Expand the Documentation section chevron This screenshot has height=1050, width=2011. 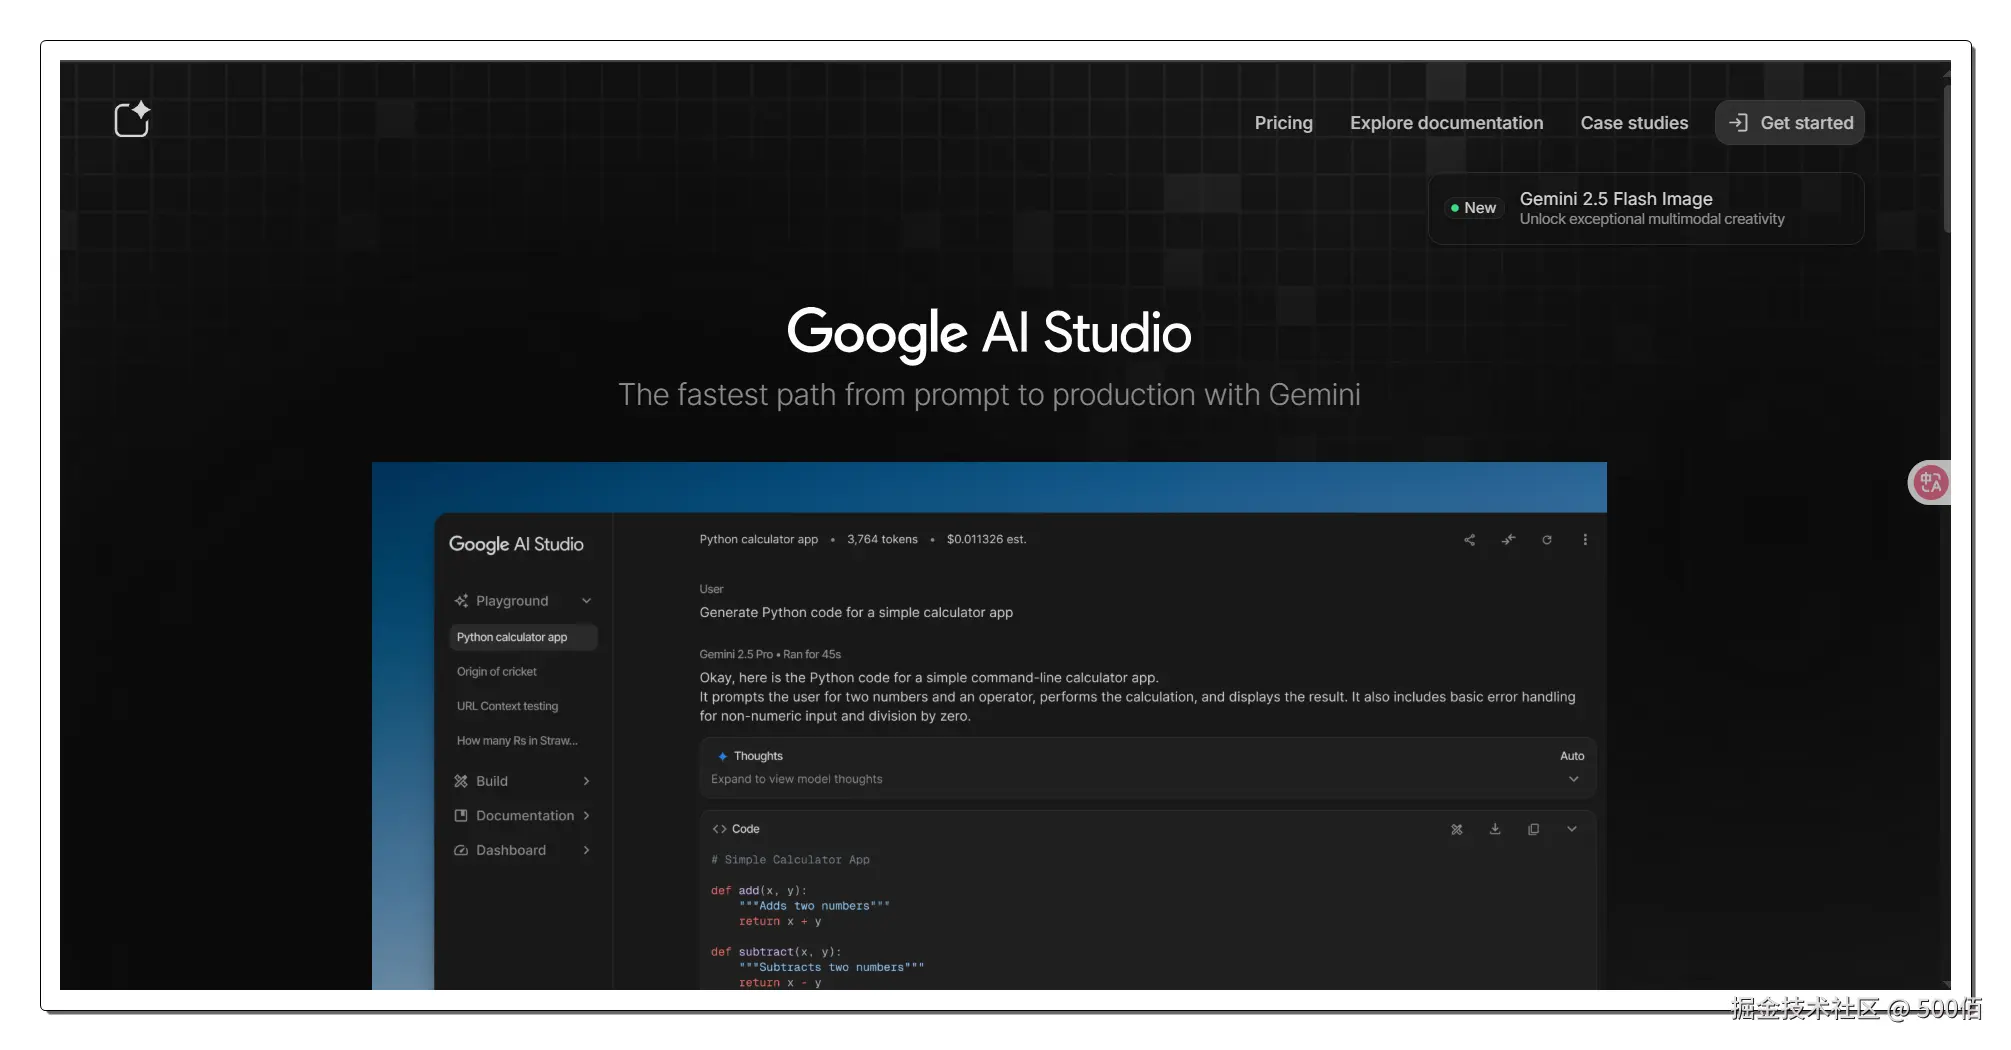coord(586,816)
